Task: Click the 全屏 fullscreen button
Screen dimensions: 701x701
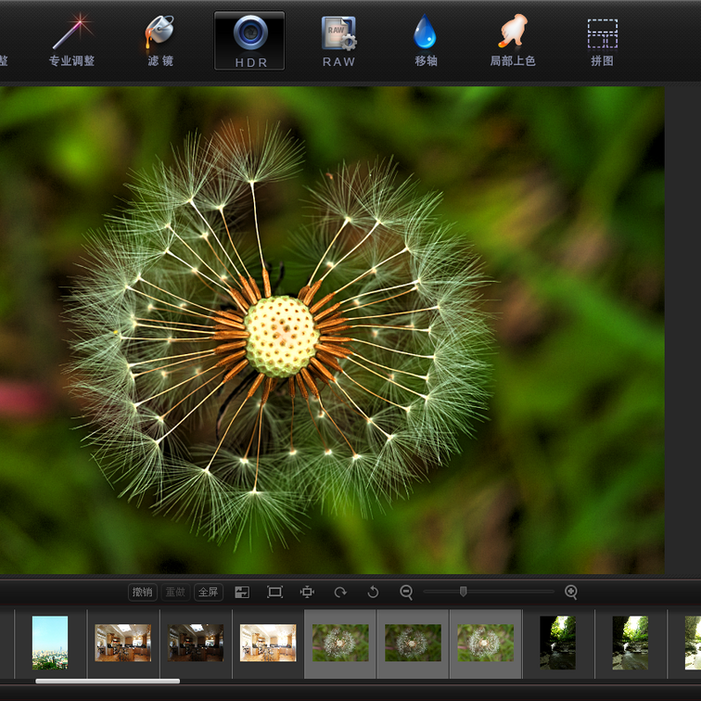Action: (208, 592)
